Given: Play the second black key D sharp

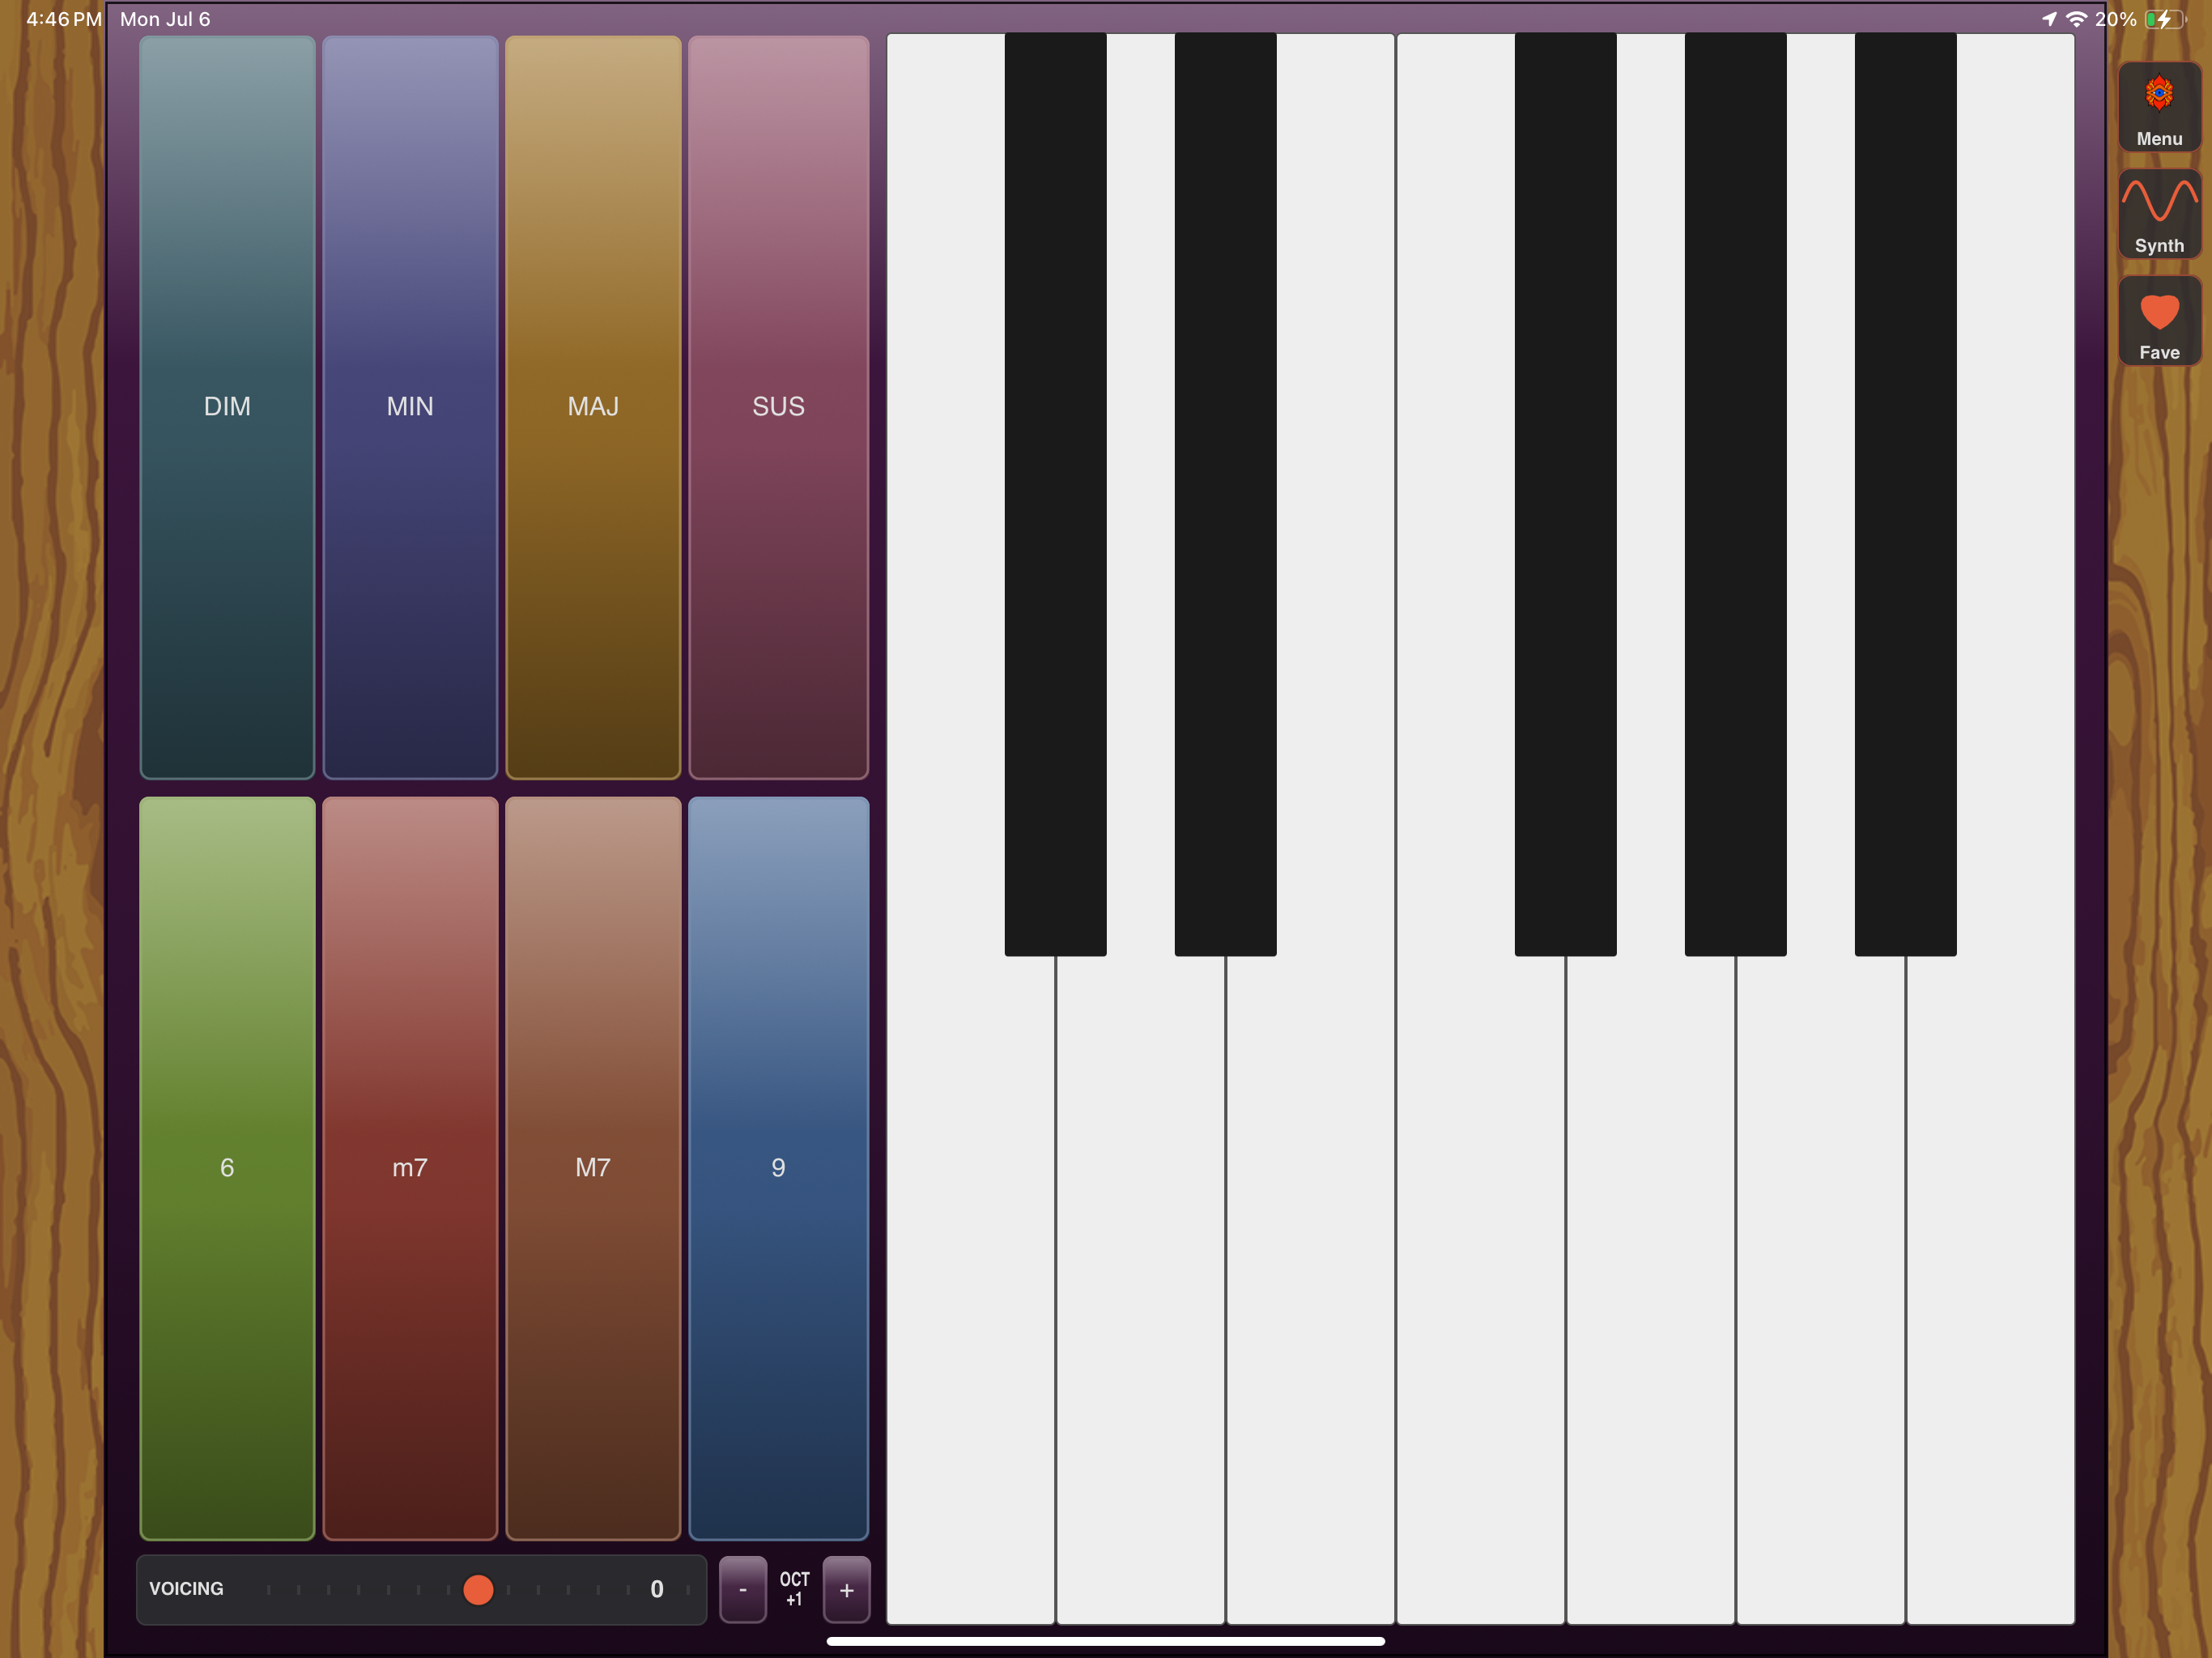Looking at the screenshot, I should pos(1225,495).
